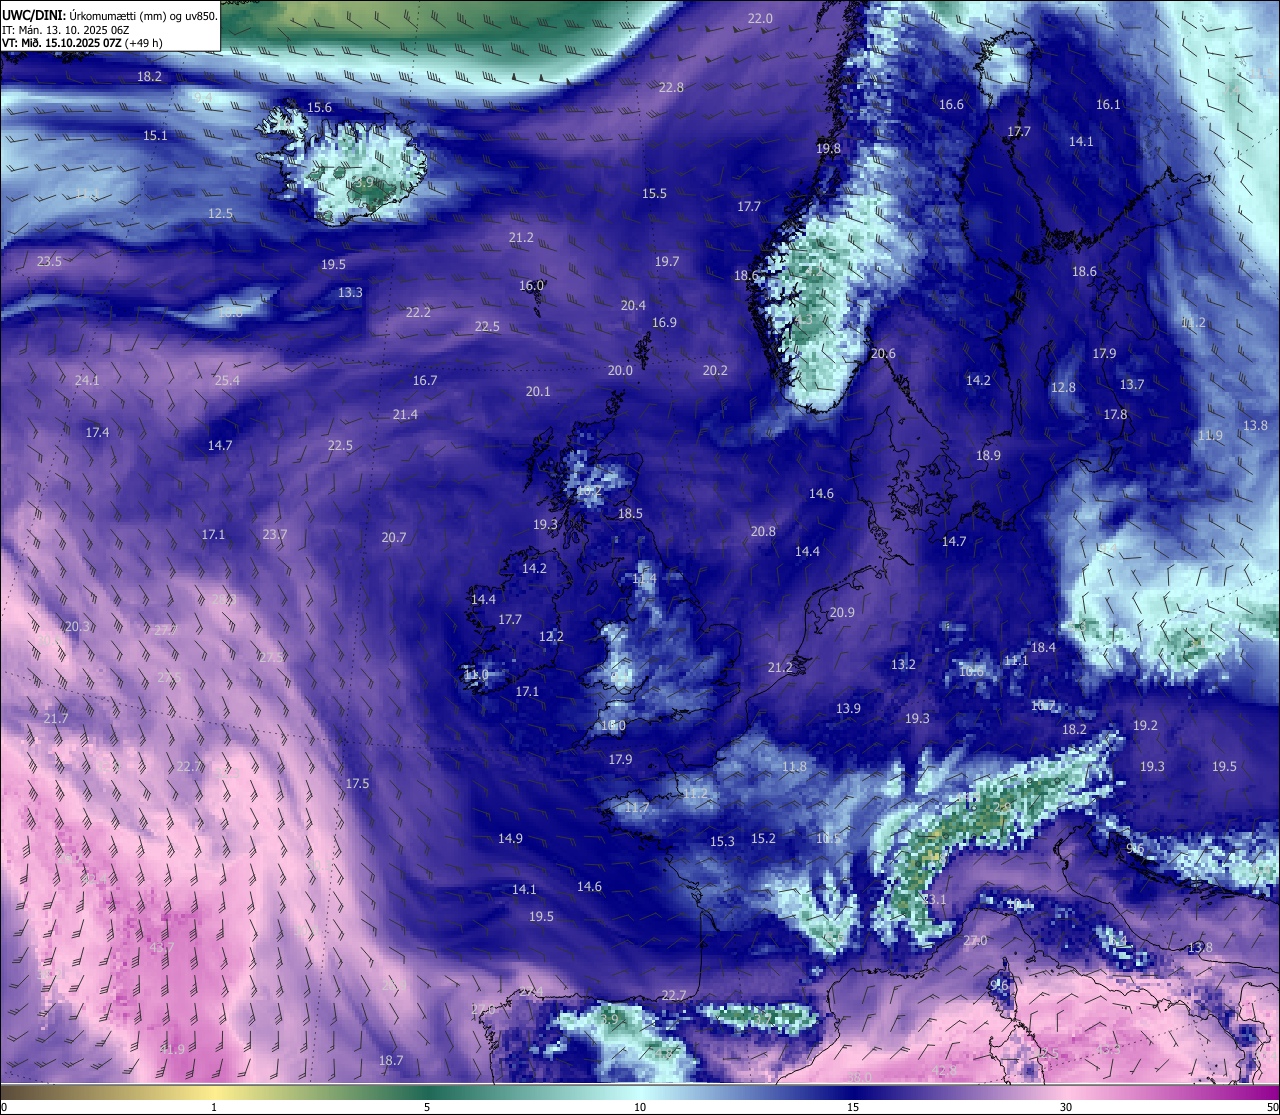Image resolution: width=1280 pixels, height=1115 pixels.
Task: Select the IT: Mán. 13. 10. 2025 06Z line
Action: coord(65,29)
